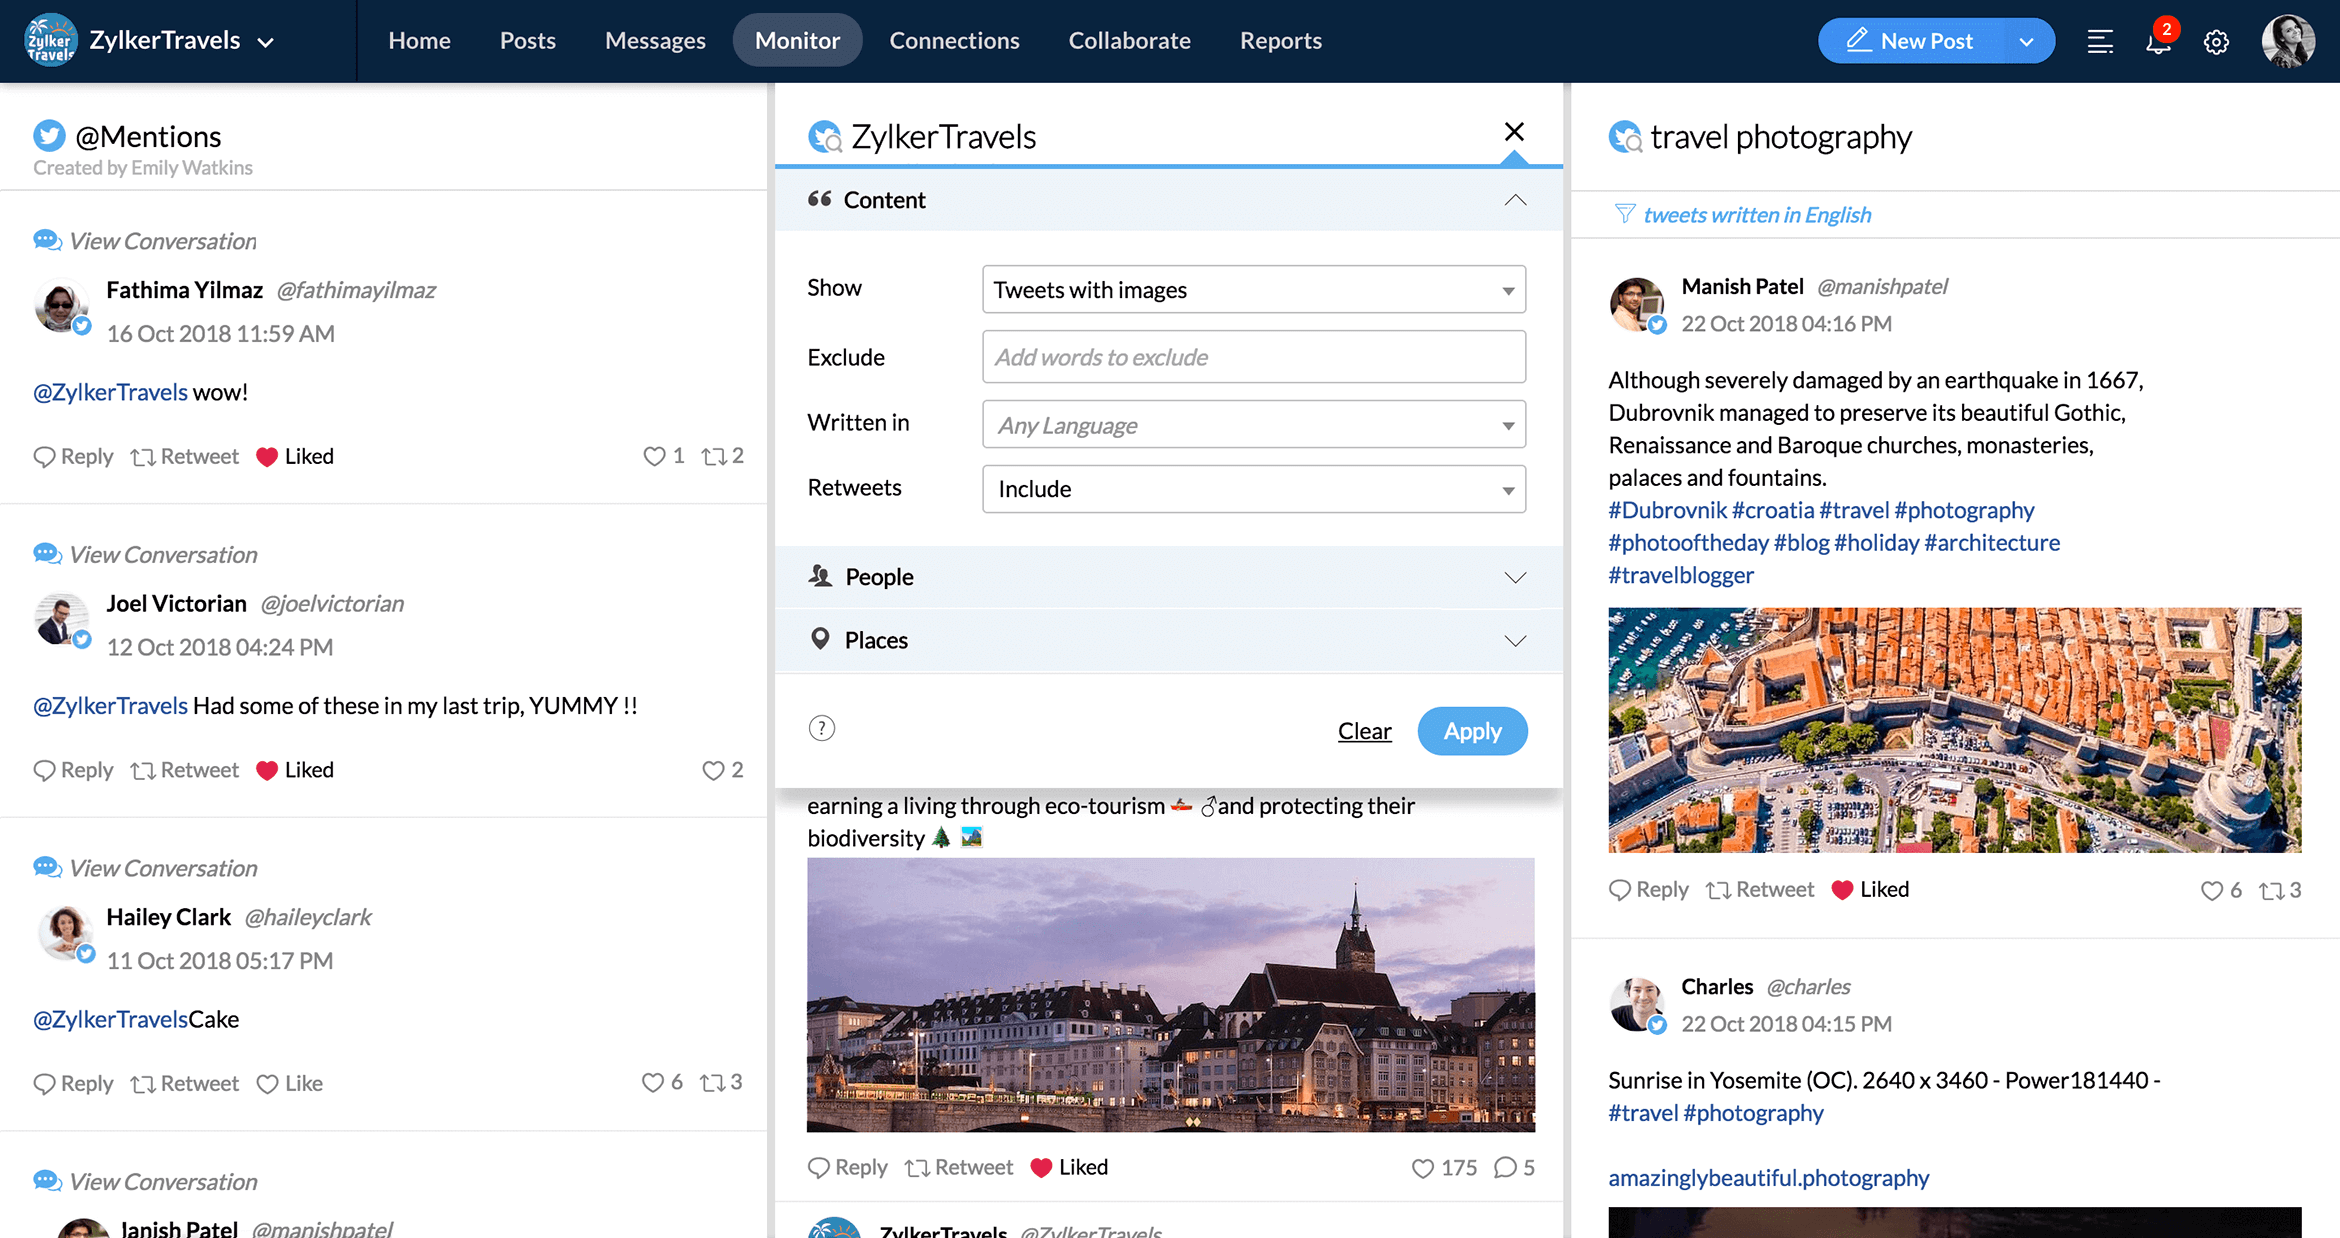The width and height of the screenshot is (2340, 1238).
Task: Click the tweets written in English filter
Action: click(1756, 214)
